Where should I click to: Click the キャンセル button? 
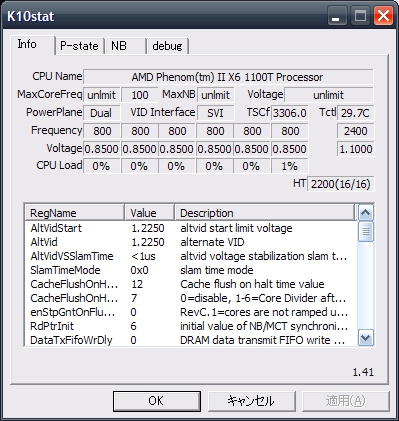tap(252, 401)
